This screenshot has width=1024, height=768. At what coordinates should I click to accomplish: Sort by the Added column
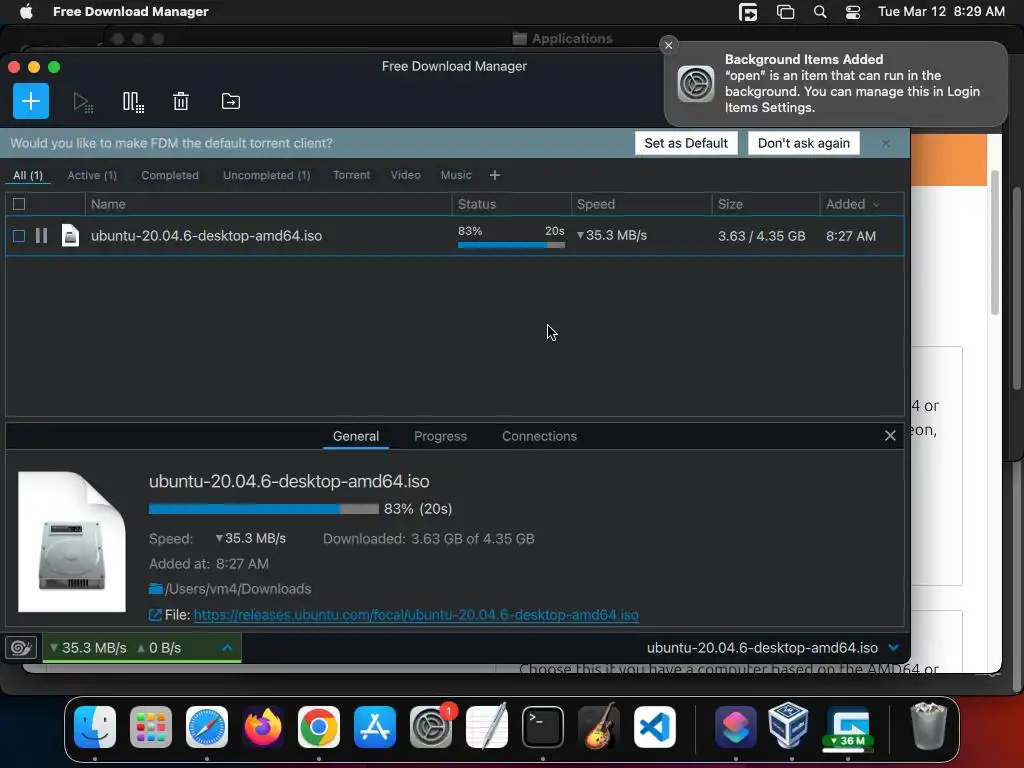(x=861, y=204)
